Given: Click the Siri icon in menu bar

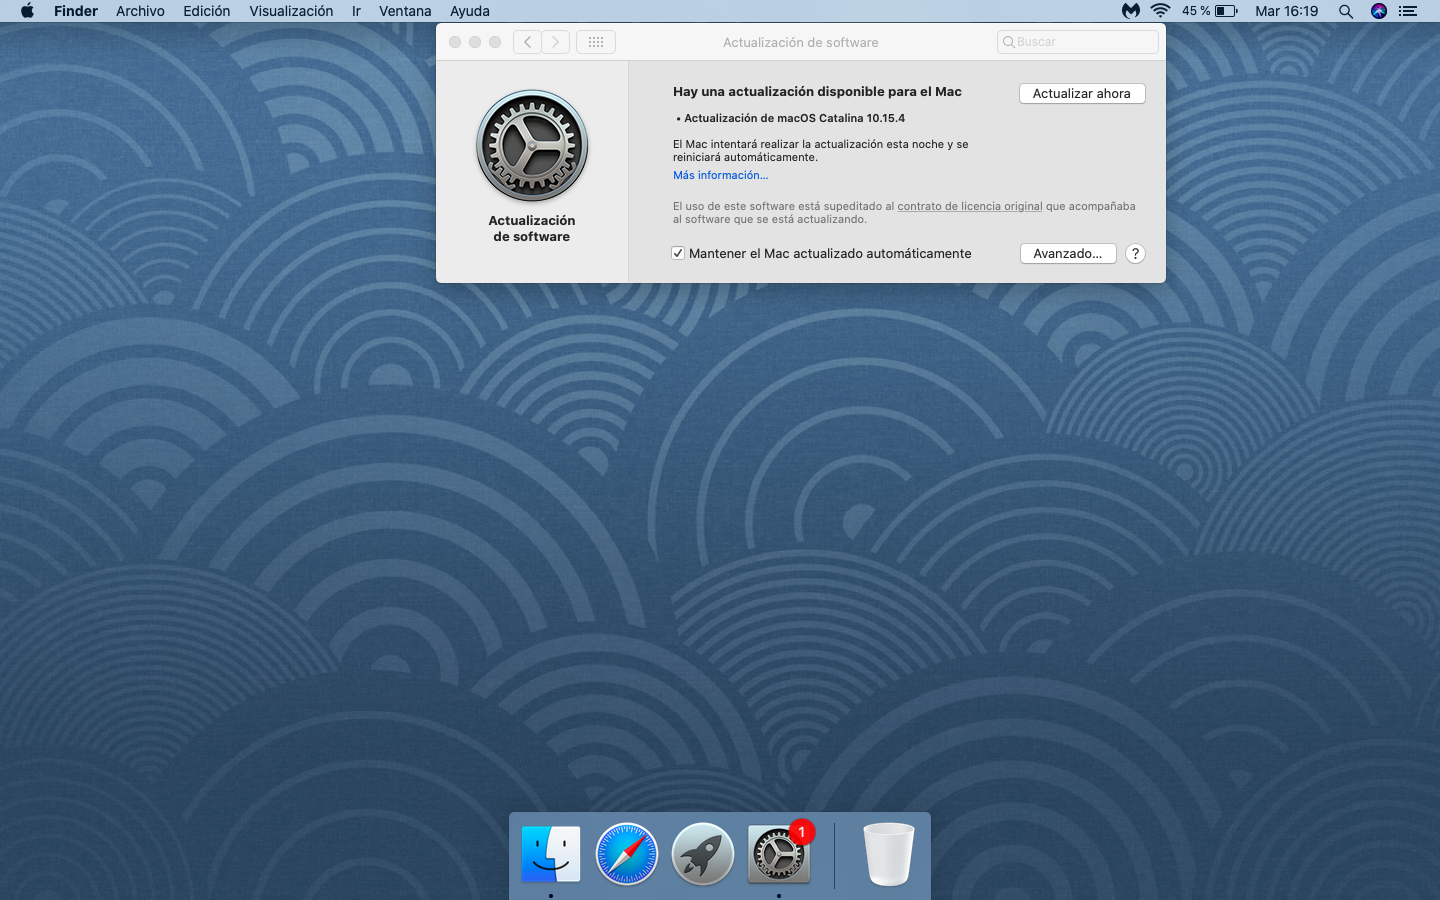Looking at the screenshot, I should coord(1379,11).
